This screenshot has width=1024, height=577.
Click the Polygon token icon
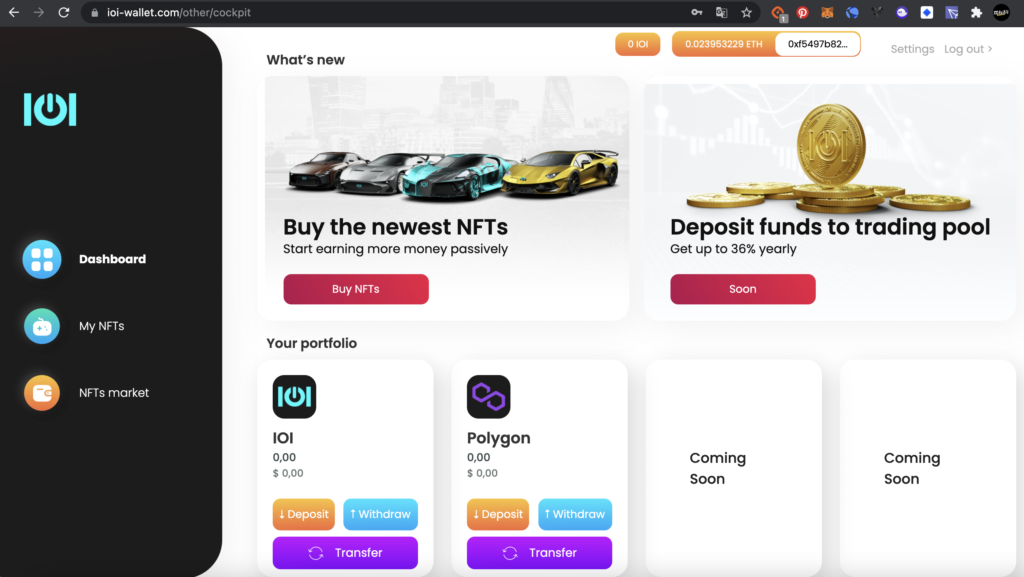488,396
